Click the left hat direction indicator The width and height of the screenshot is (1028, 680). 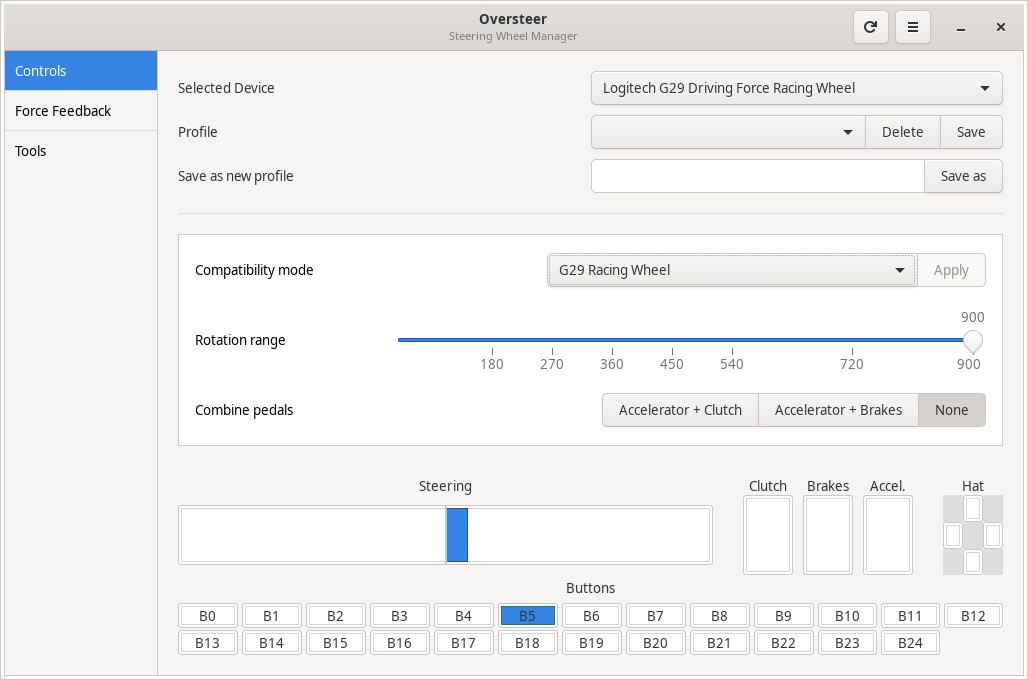click(x=953, y=536)
